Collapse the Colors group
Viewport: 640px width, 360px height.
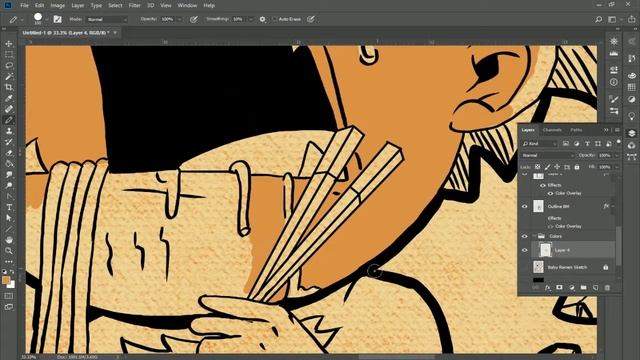[534, 236]
